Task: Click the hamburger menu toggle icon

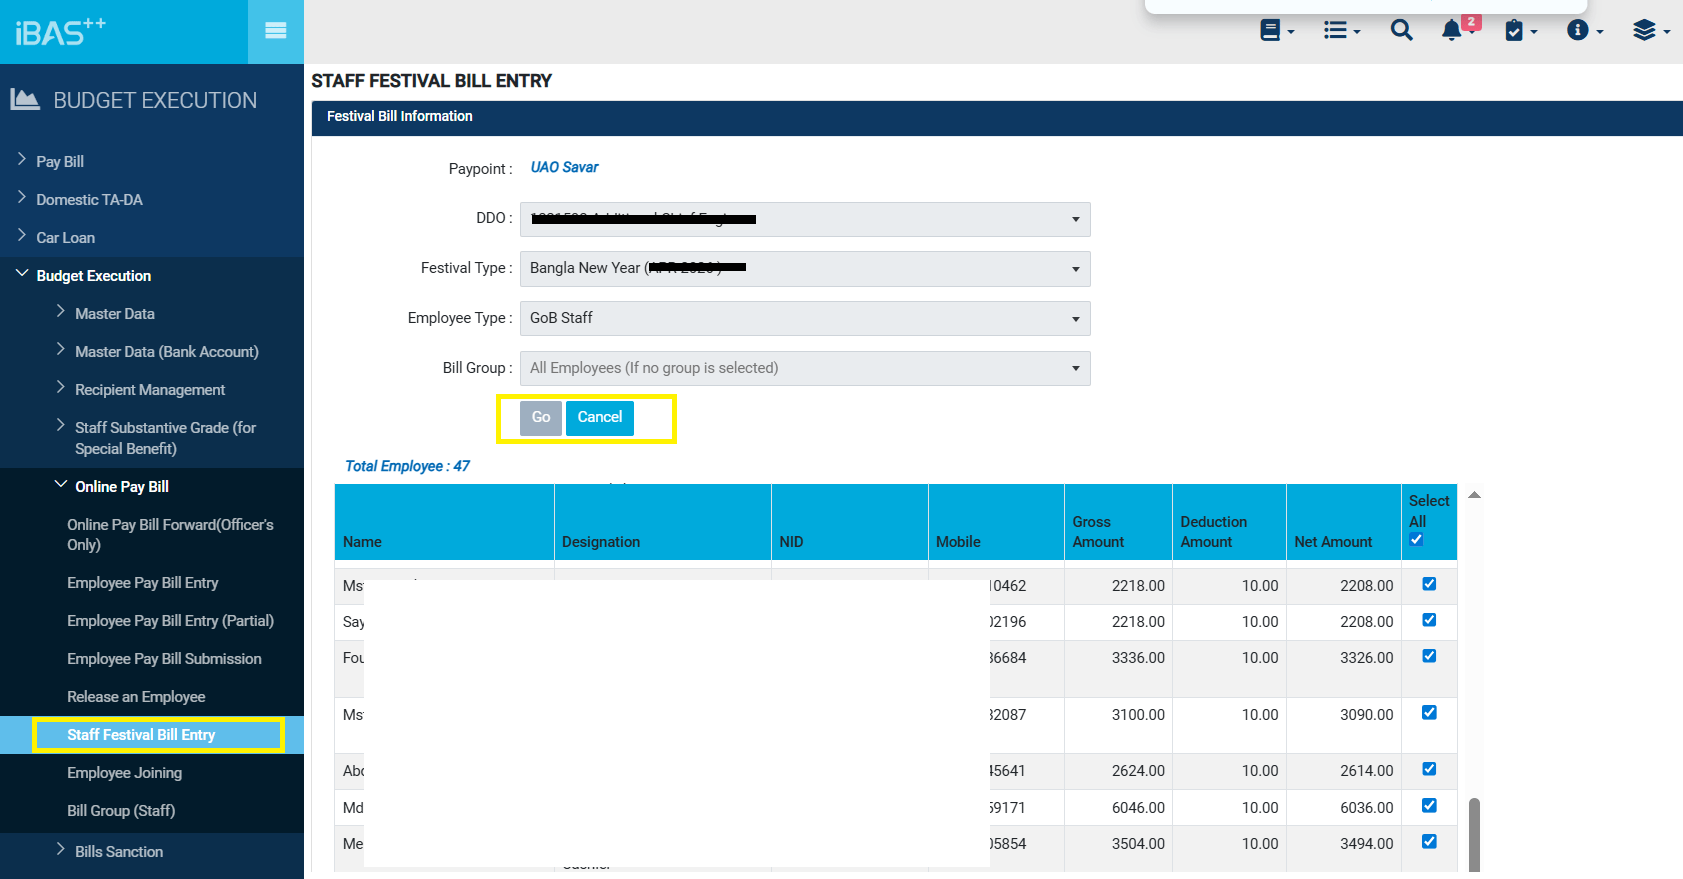Action: (275, 31)
